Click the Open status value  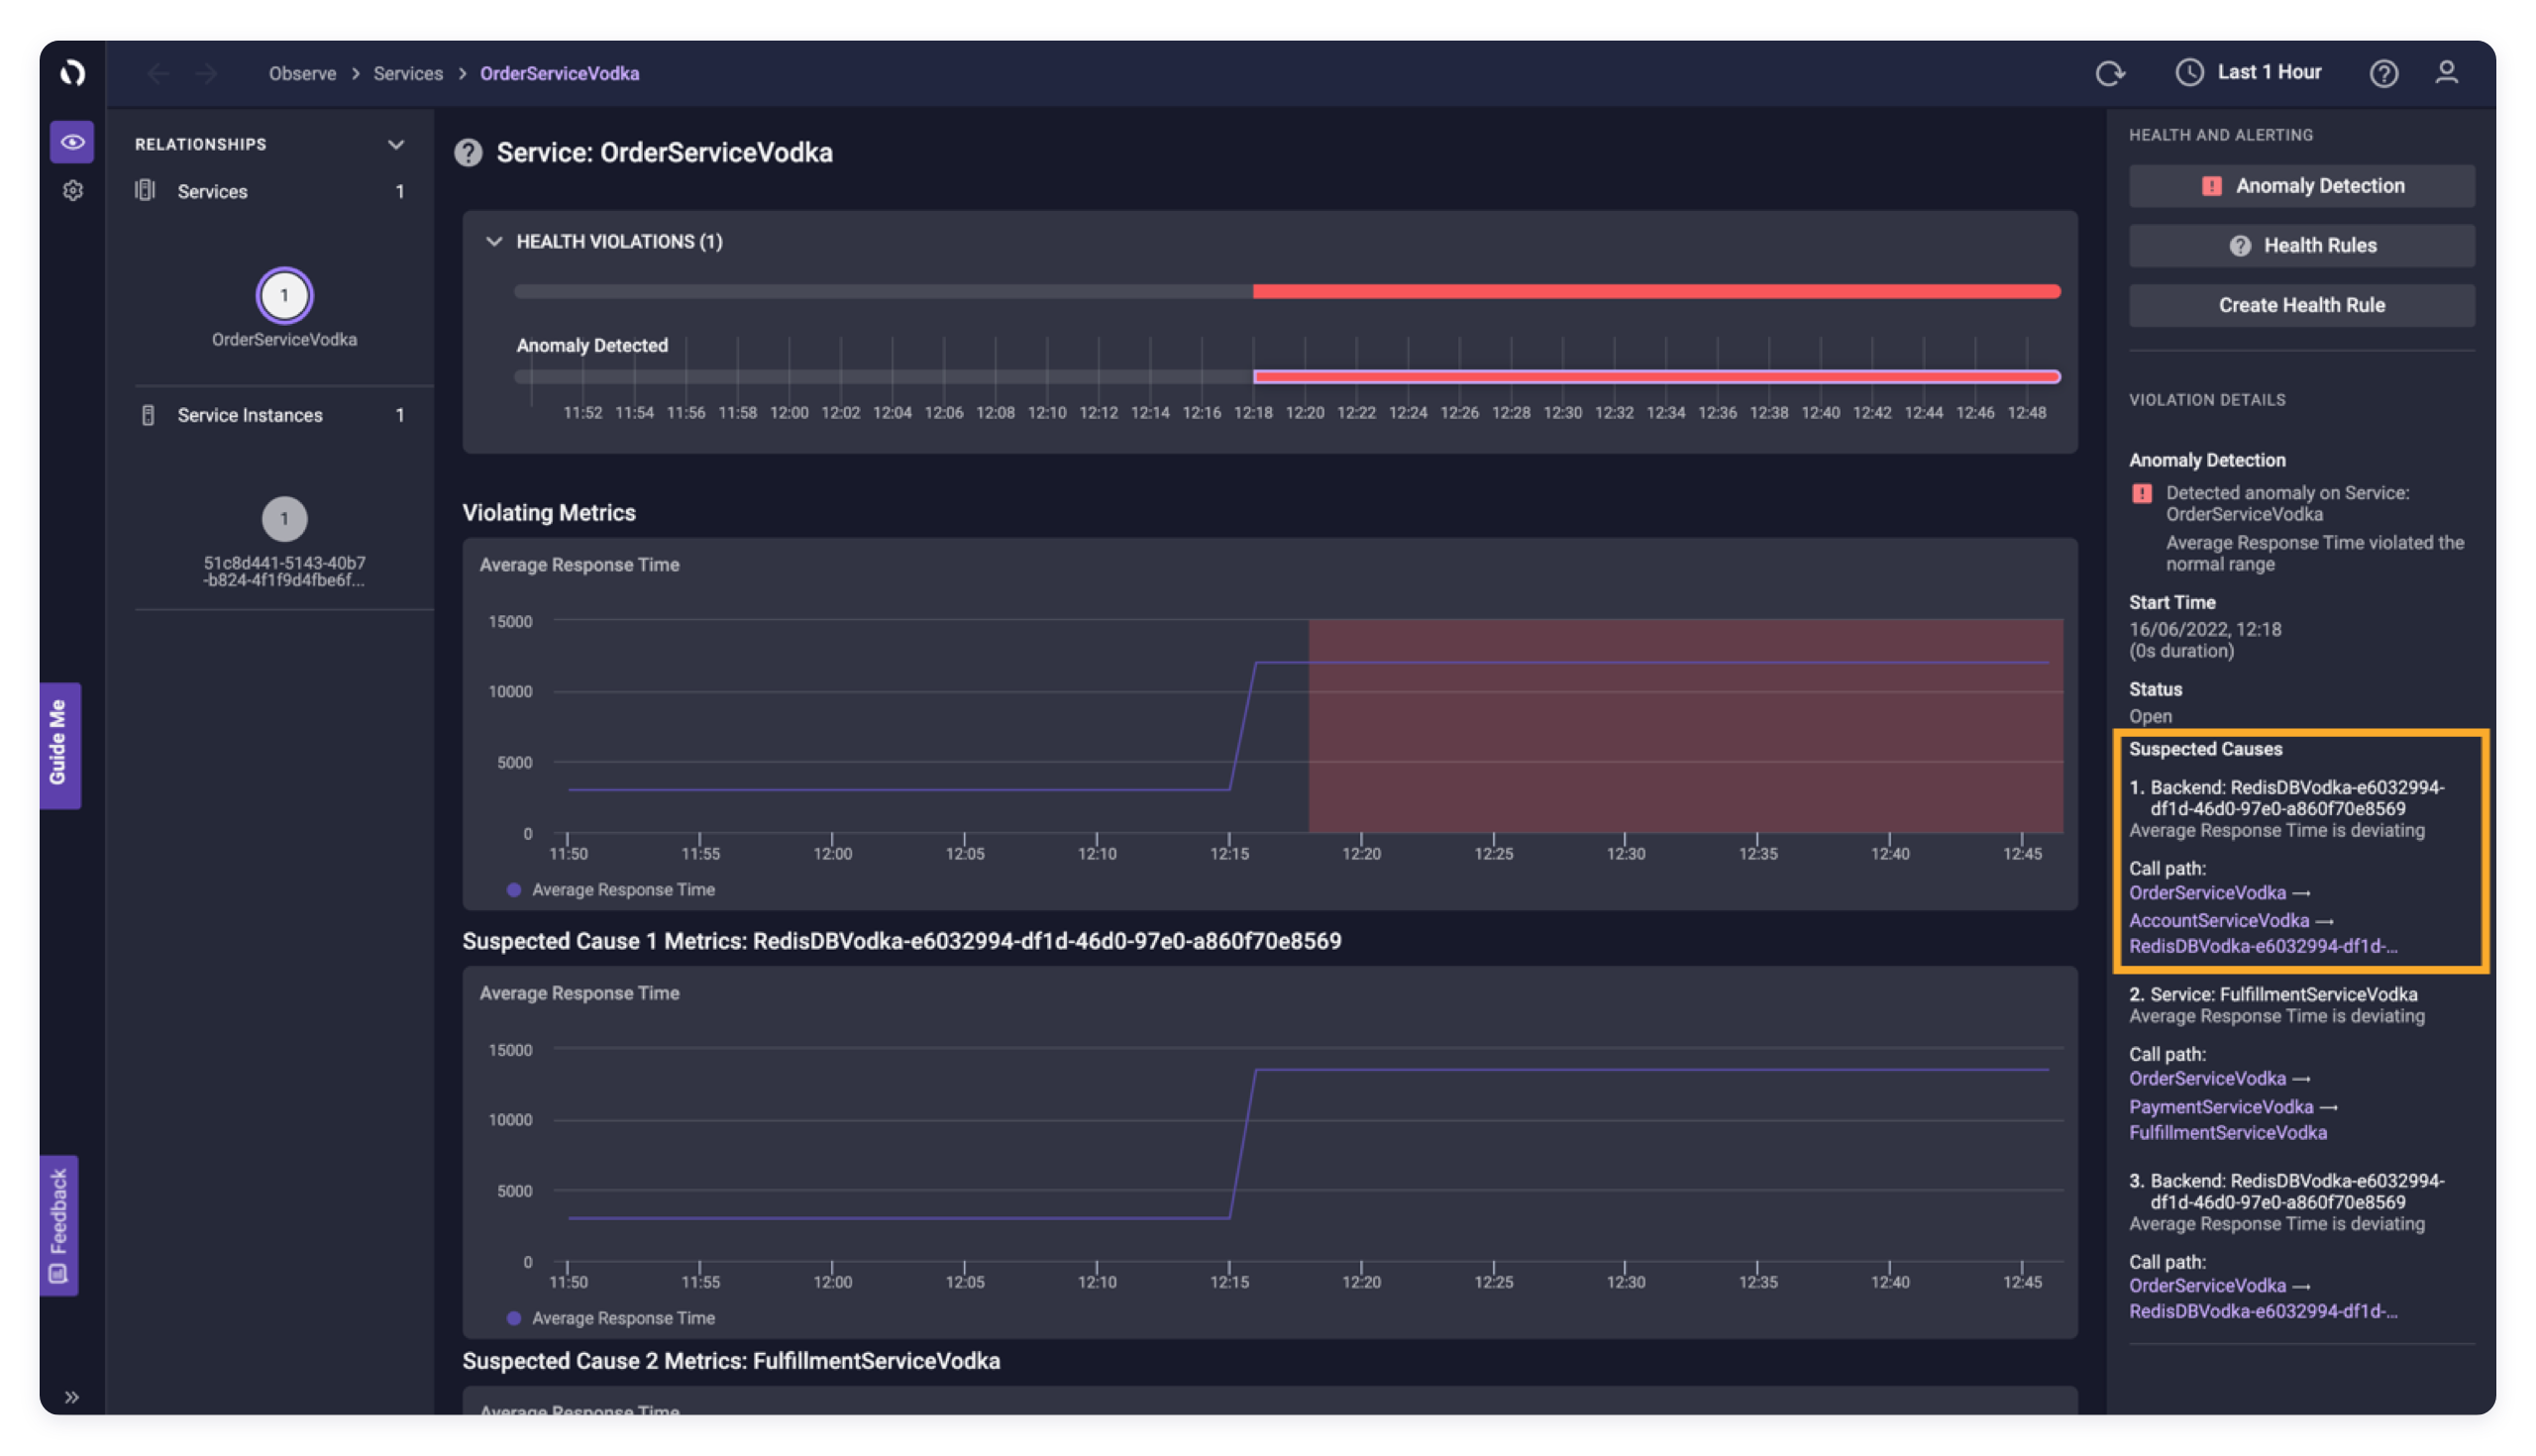2149,717
